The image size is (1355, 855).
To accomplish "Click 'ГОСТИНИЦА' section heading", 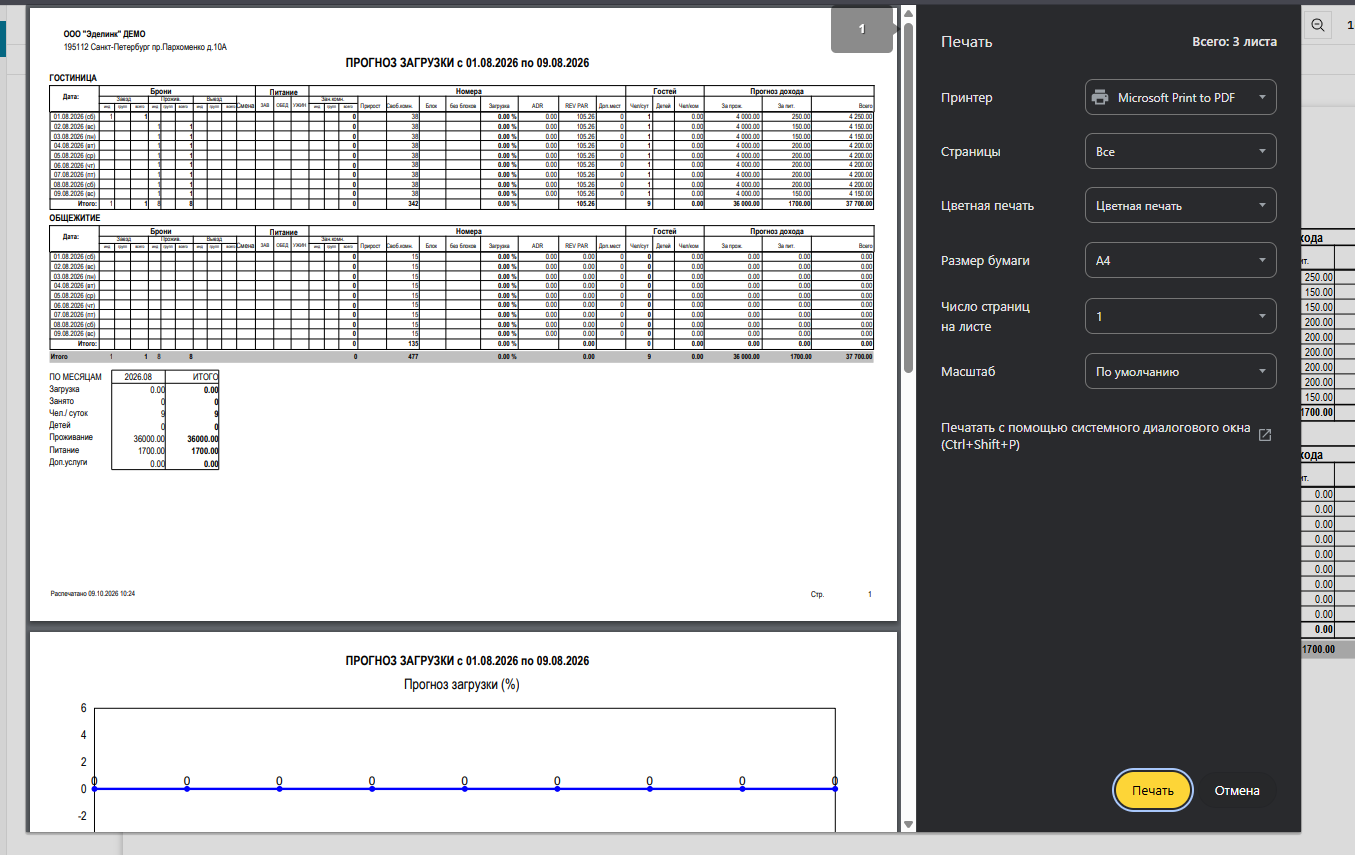I will pyautogui.click(x=73, y=78).
